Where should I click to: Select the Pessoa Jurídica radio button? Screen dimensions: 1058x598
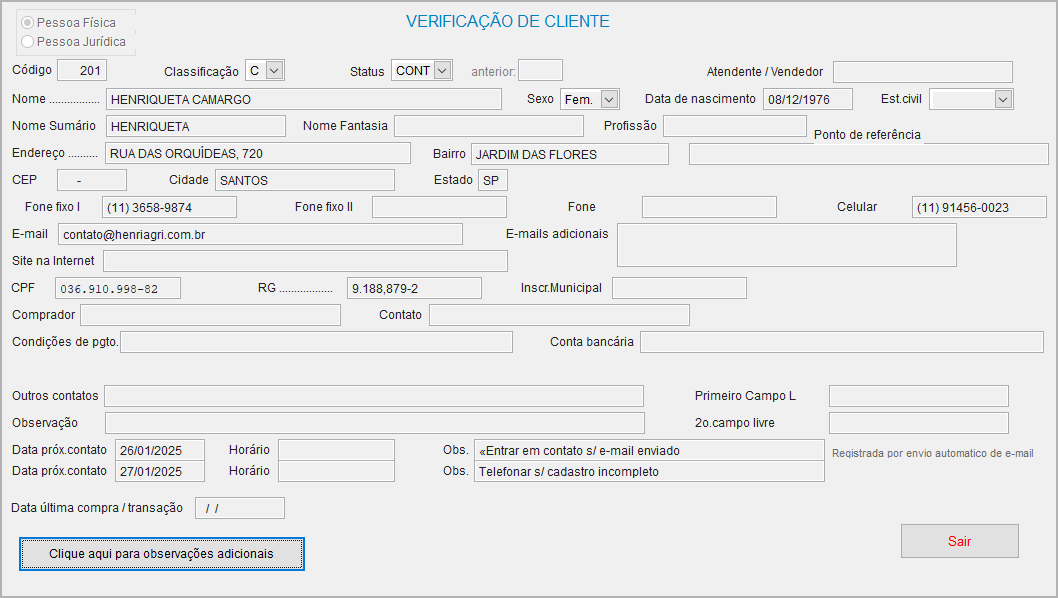tap(28, 41)
